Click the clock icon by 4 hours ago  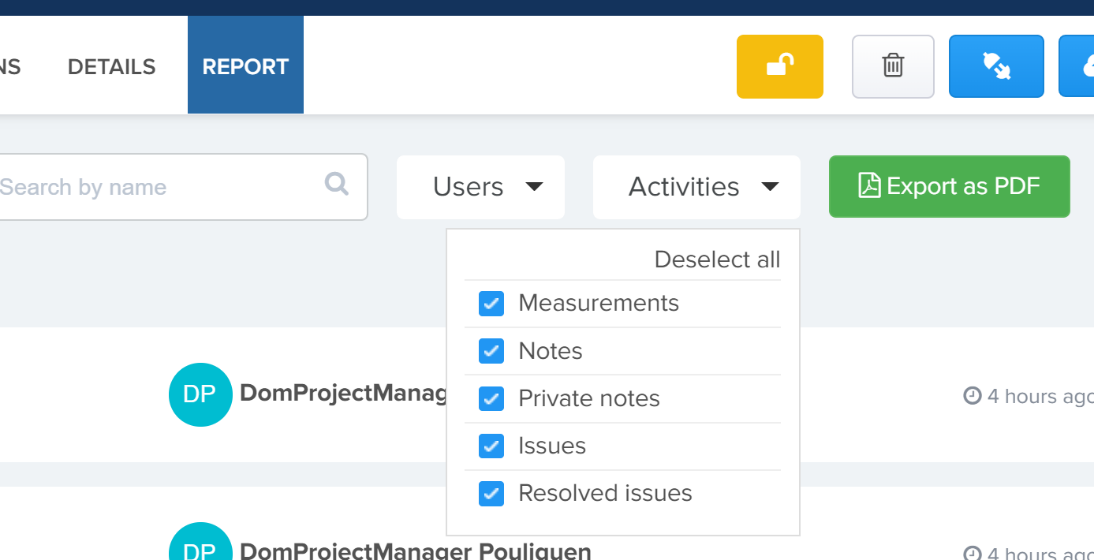(x=972, y=396)
